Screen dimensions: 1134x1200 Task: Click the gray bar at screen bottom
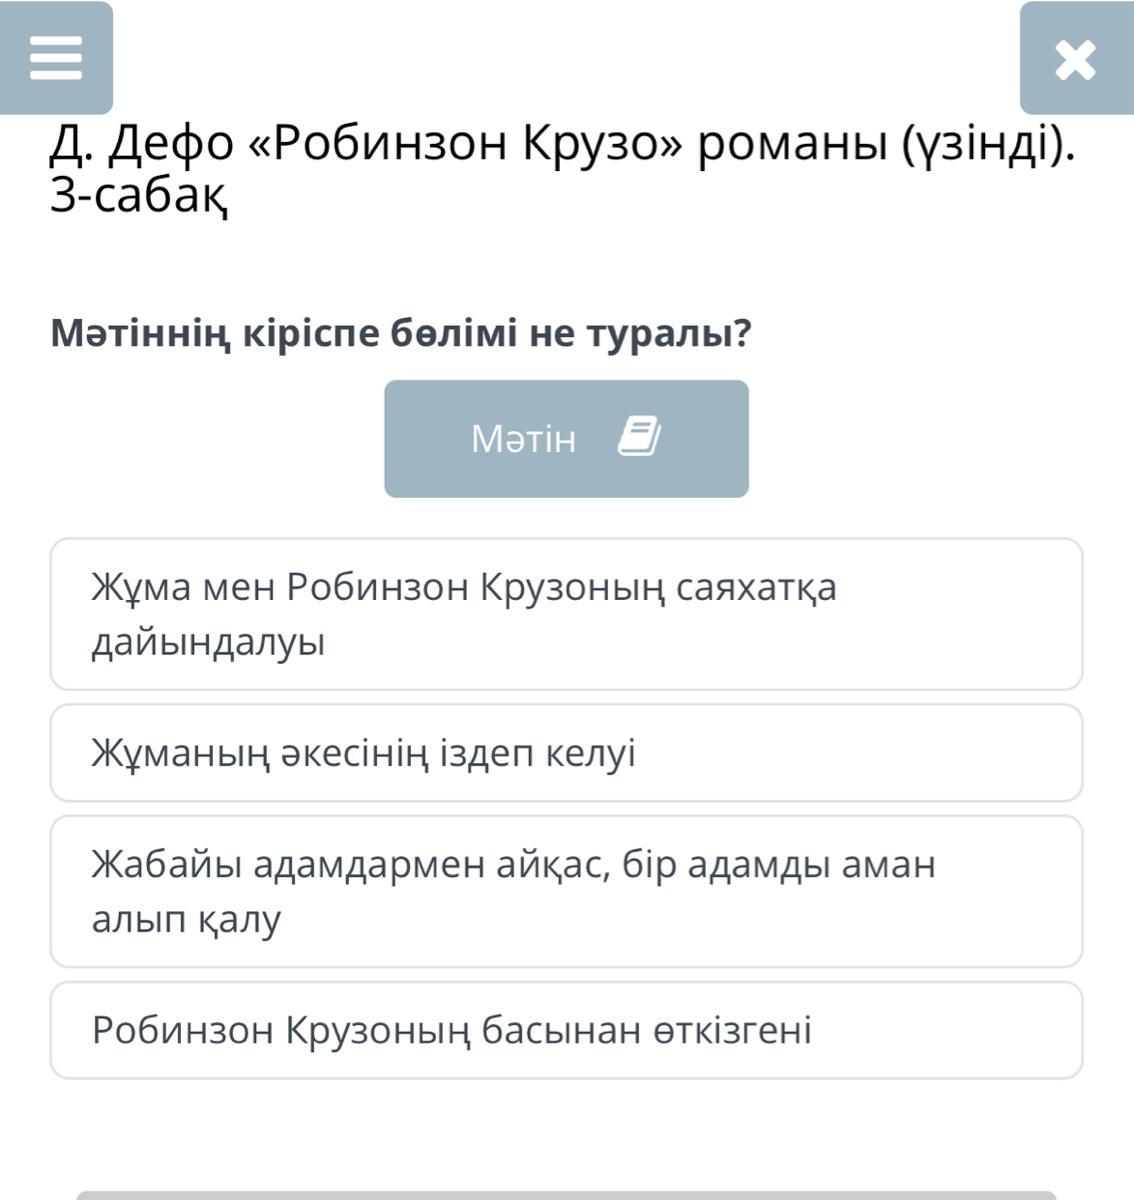(x=566, y=1195)
